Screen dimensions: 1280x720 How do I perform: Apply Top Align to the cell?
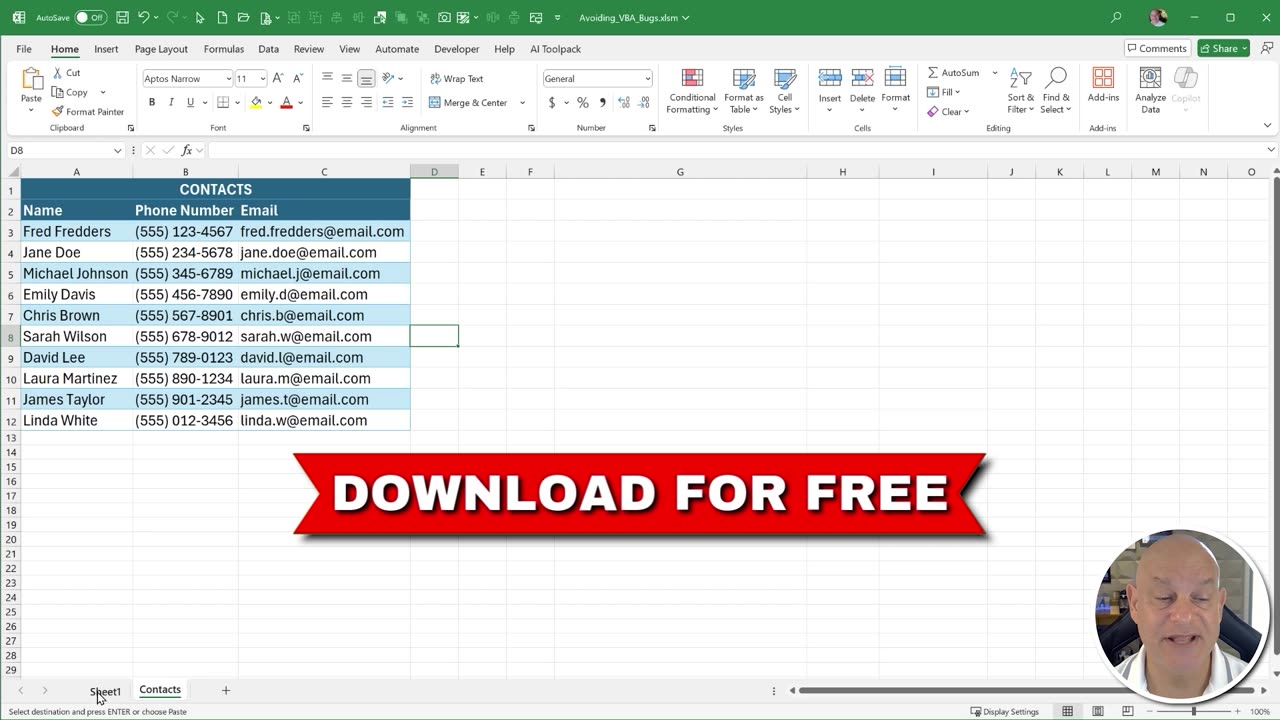(x=327, y=78)
